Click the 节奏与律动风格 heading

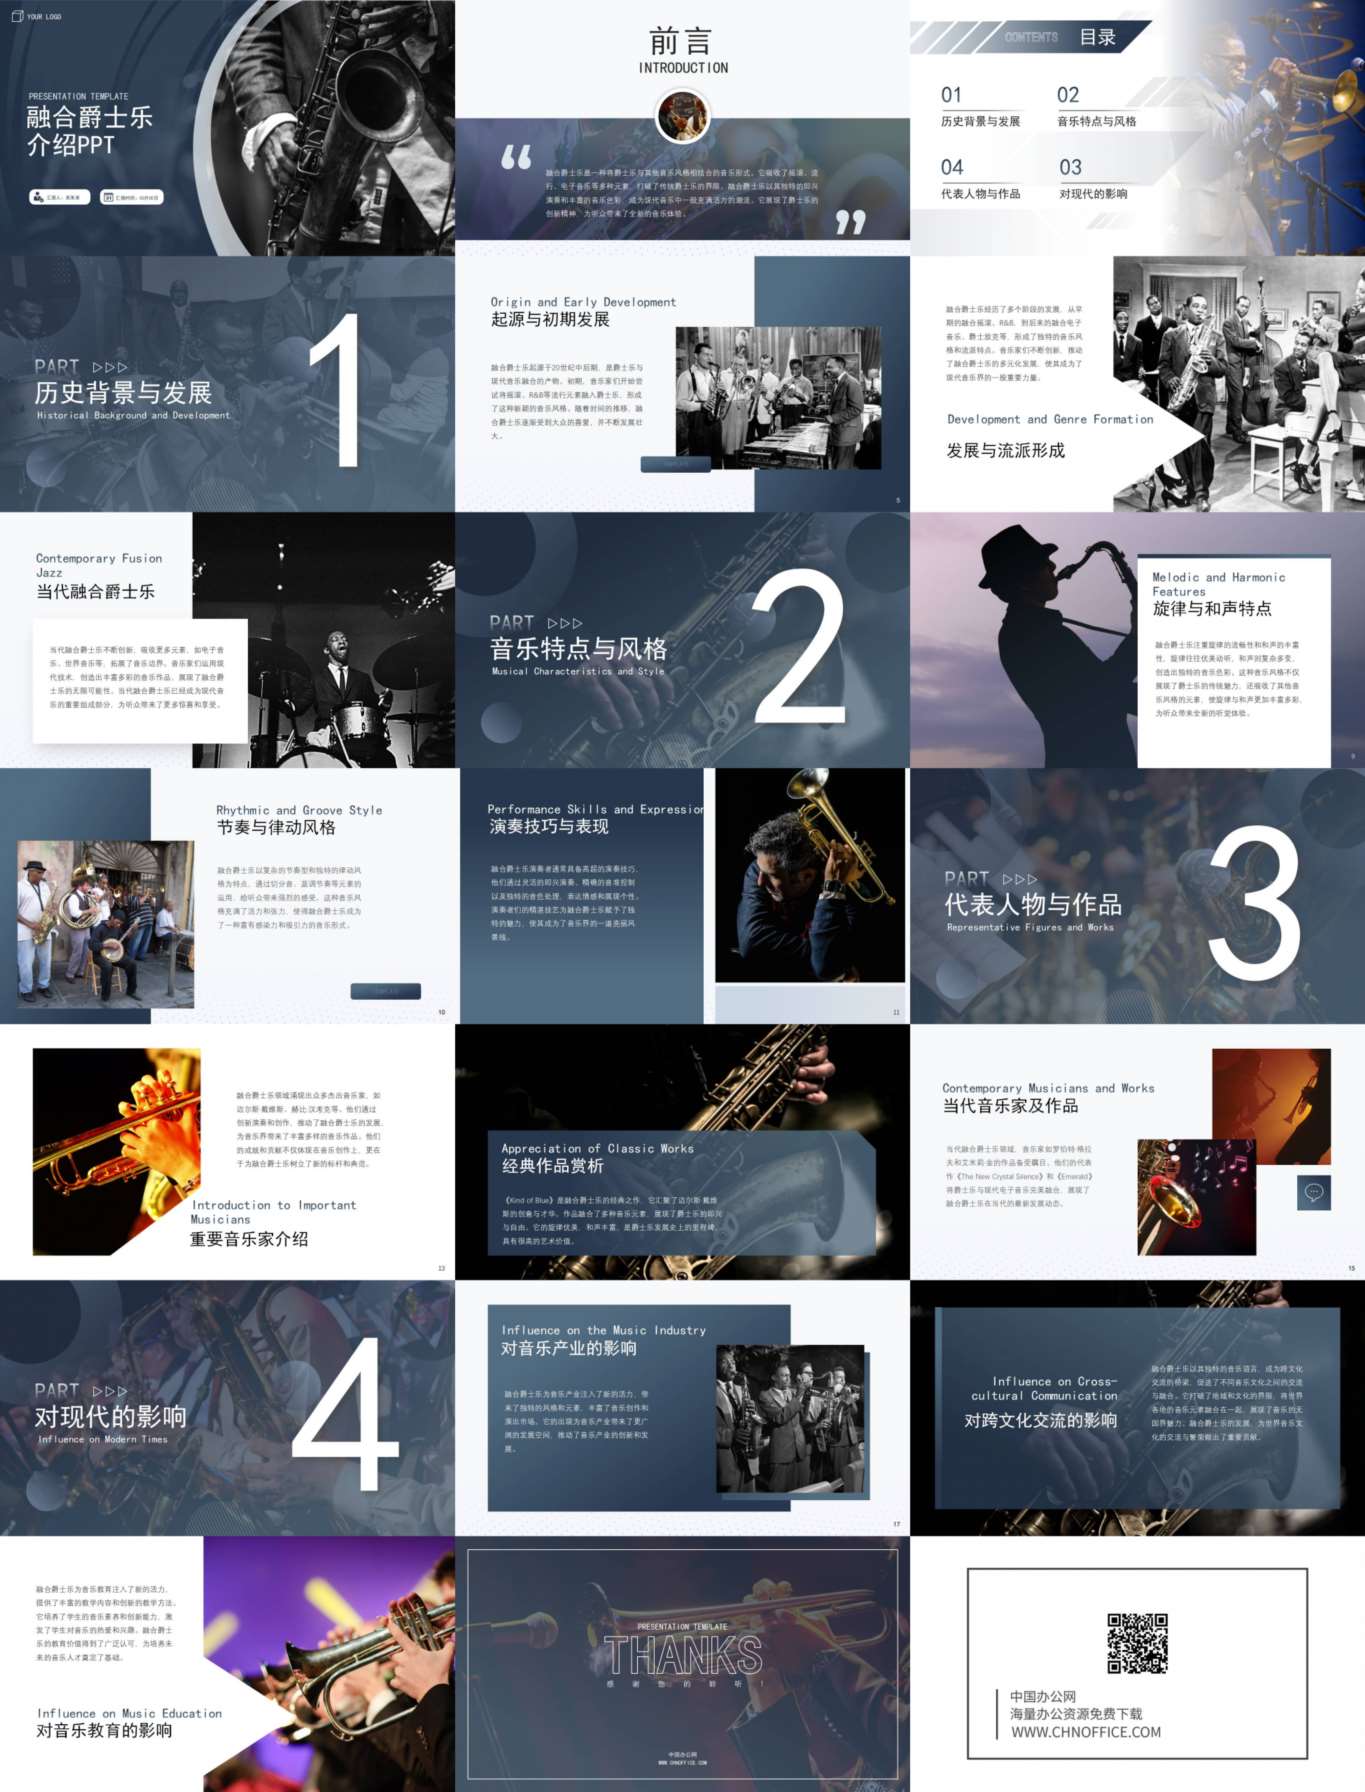pos(276,827)
